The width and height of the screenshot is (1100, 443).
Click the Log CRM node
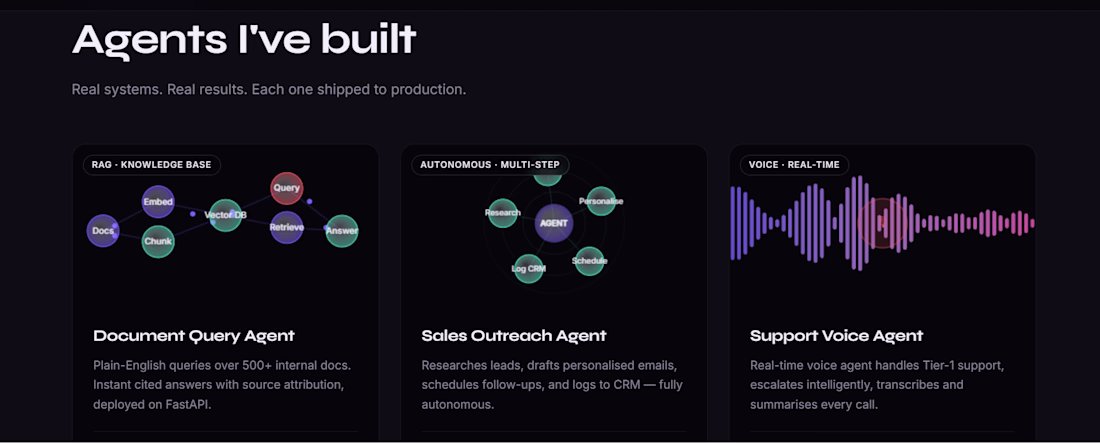[529, 269]
